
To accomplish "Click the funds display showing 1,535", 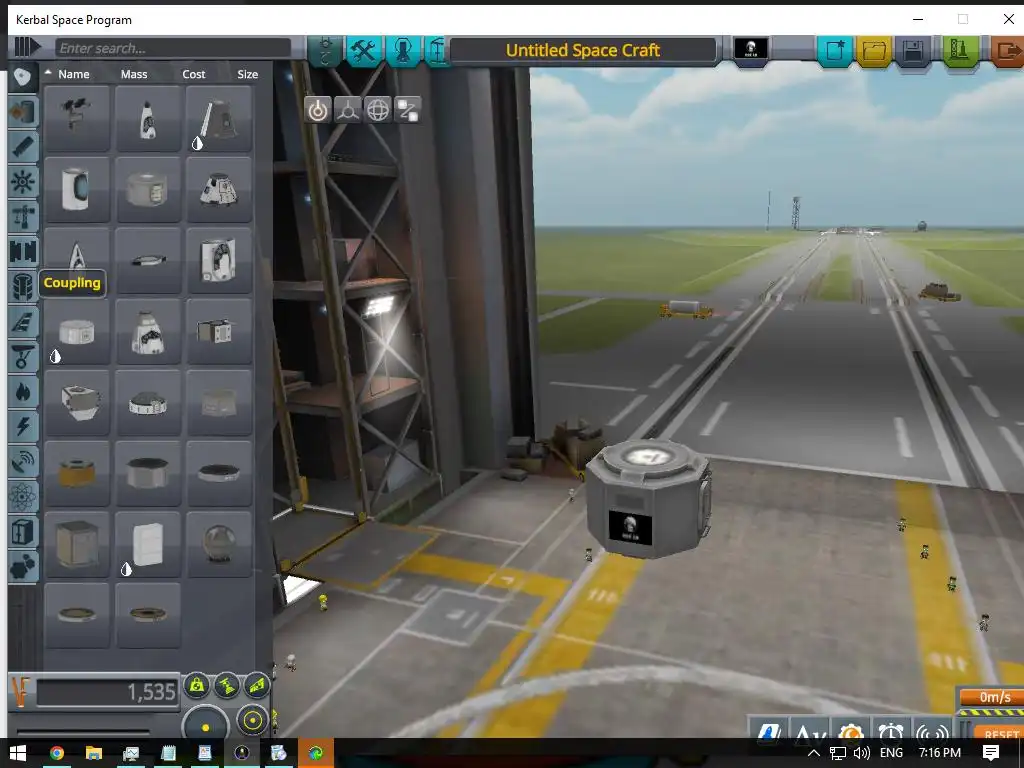I will coord(108,692).
